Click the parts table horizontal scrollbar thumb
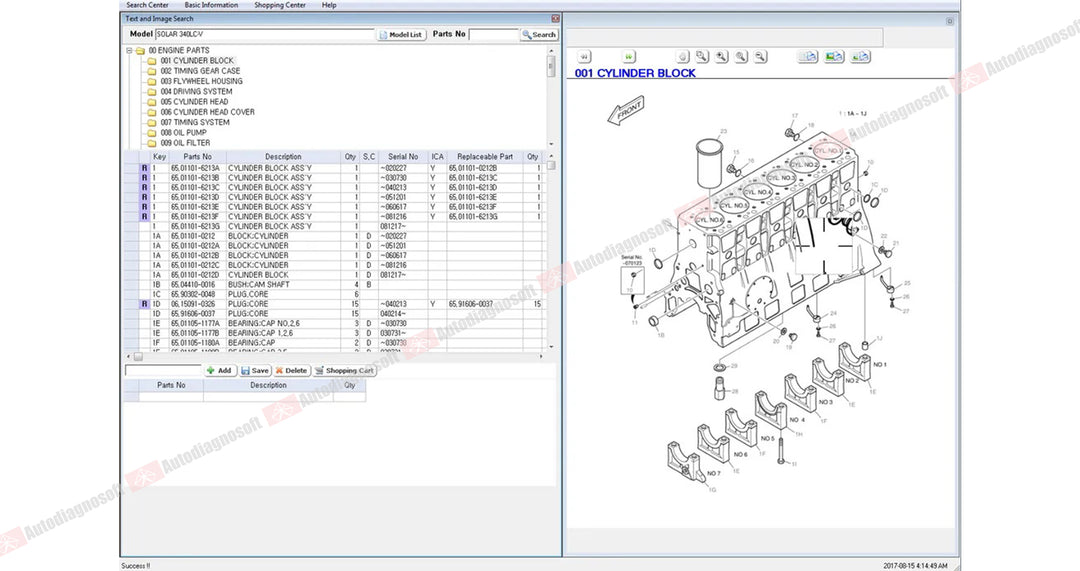 click(138, 357)
